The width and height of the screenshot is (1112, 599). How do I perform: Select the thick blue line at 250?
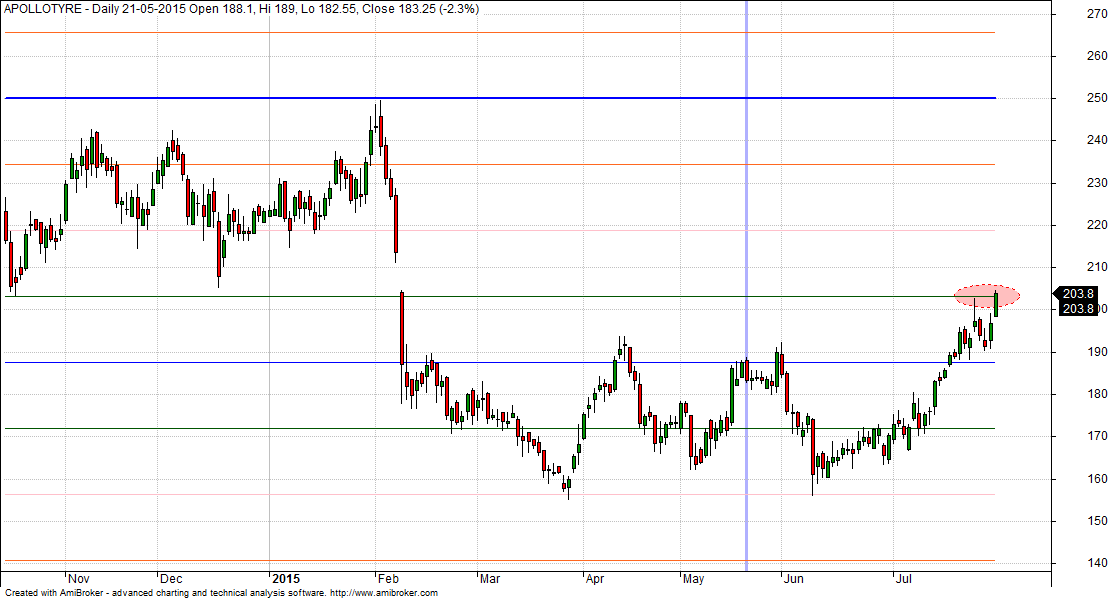[x=500, y=98]
